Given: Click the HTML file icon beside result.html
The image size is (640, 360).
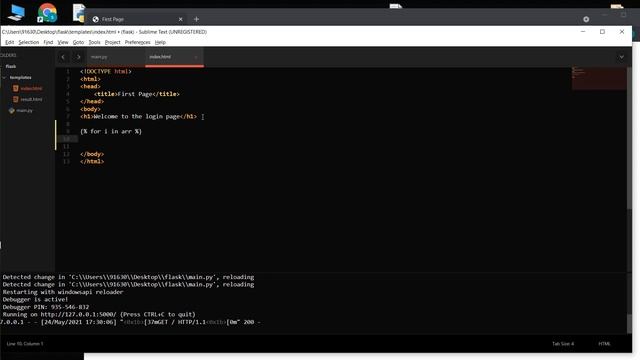Looking at the screenshot, I should pyautogui.click(x=16, y=99).
